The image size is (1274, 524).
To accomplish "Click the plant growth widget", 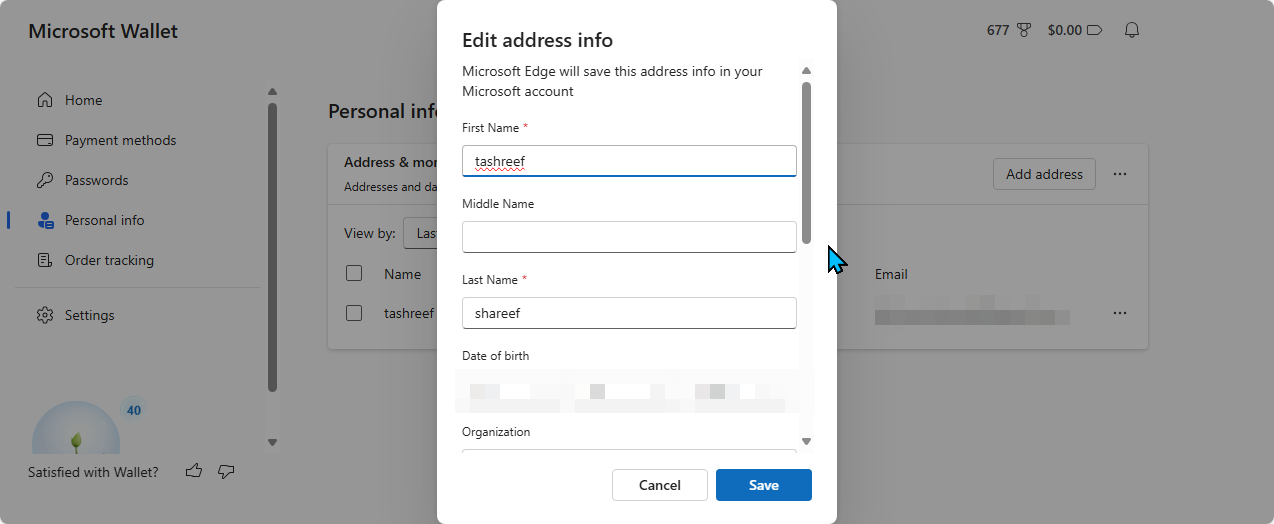I will coord(76,430).
